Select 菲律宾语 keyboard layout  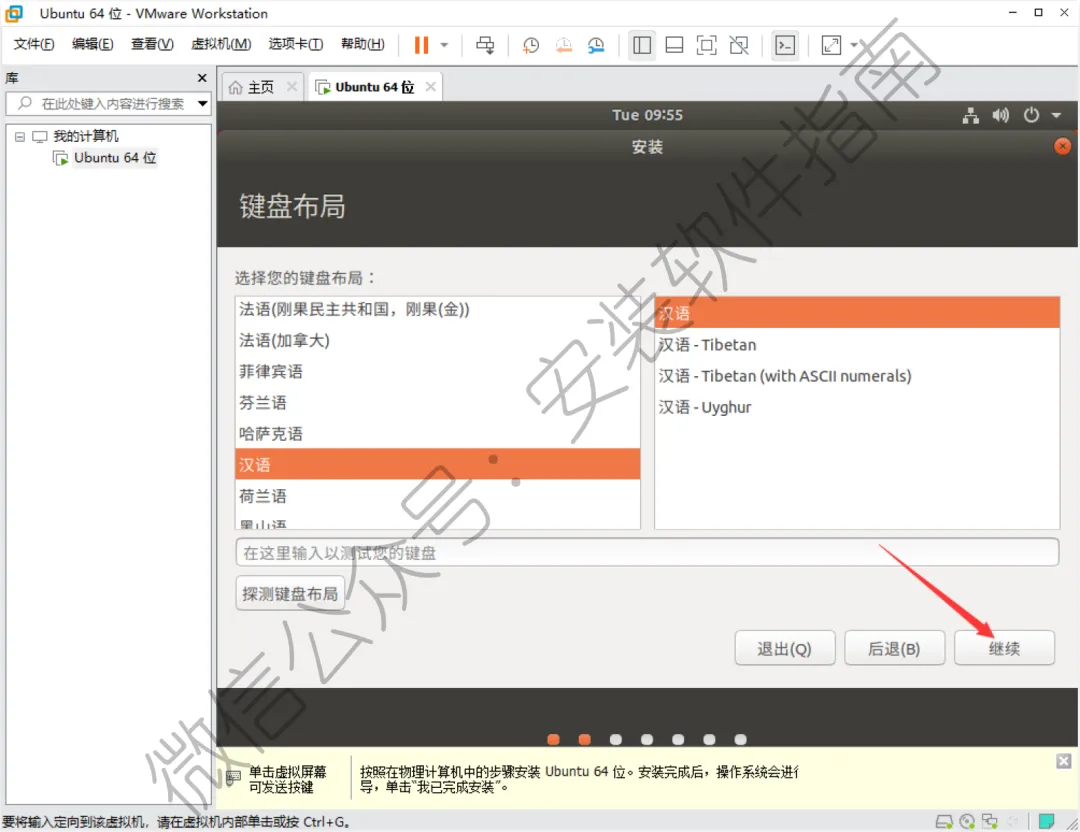point(437,371)
